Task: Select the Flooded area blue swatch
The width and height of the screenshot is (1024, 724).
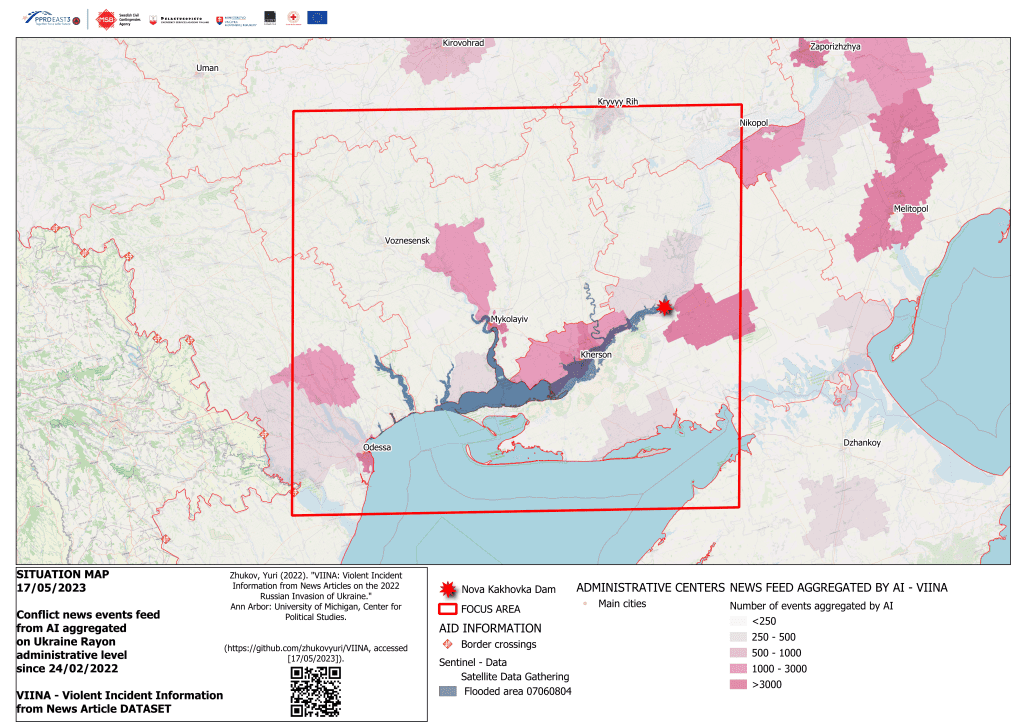Action: pyautogui.click(x=449, y=689)
